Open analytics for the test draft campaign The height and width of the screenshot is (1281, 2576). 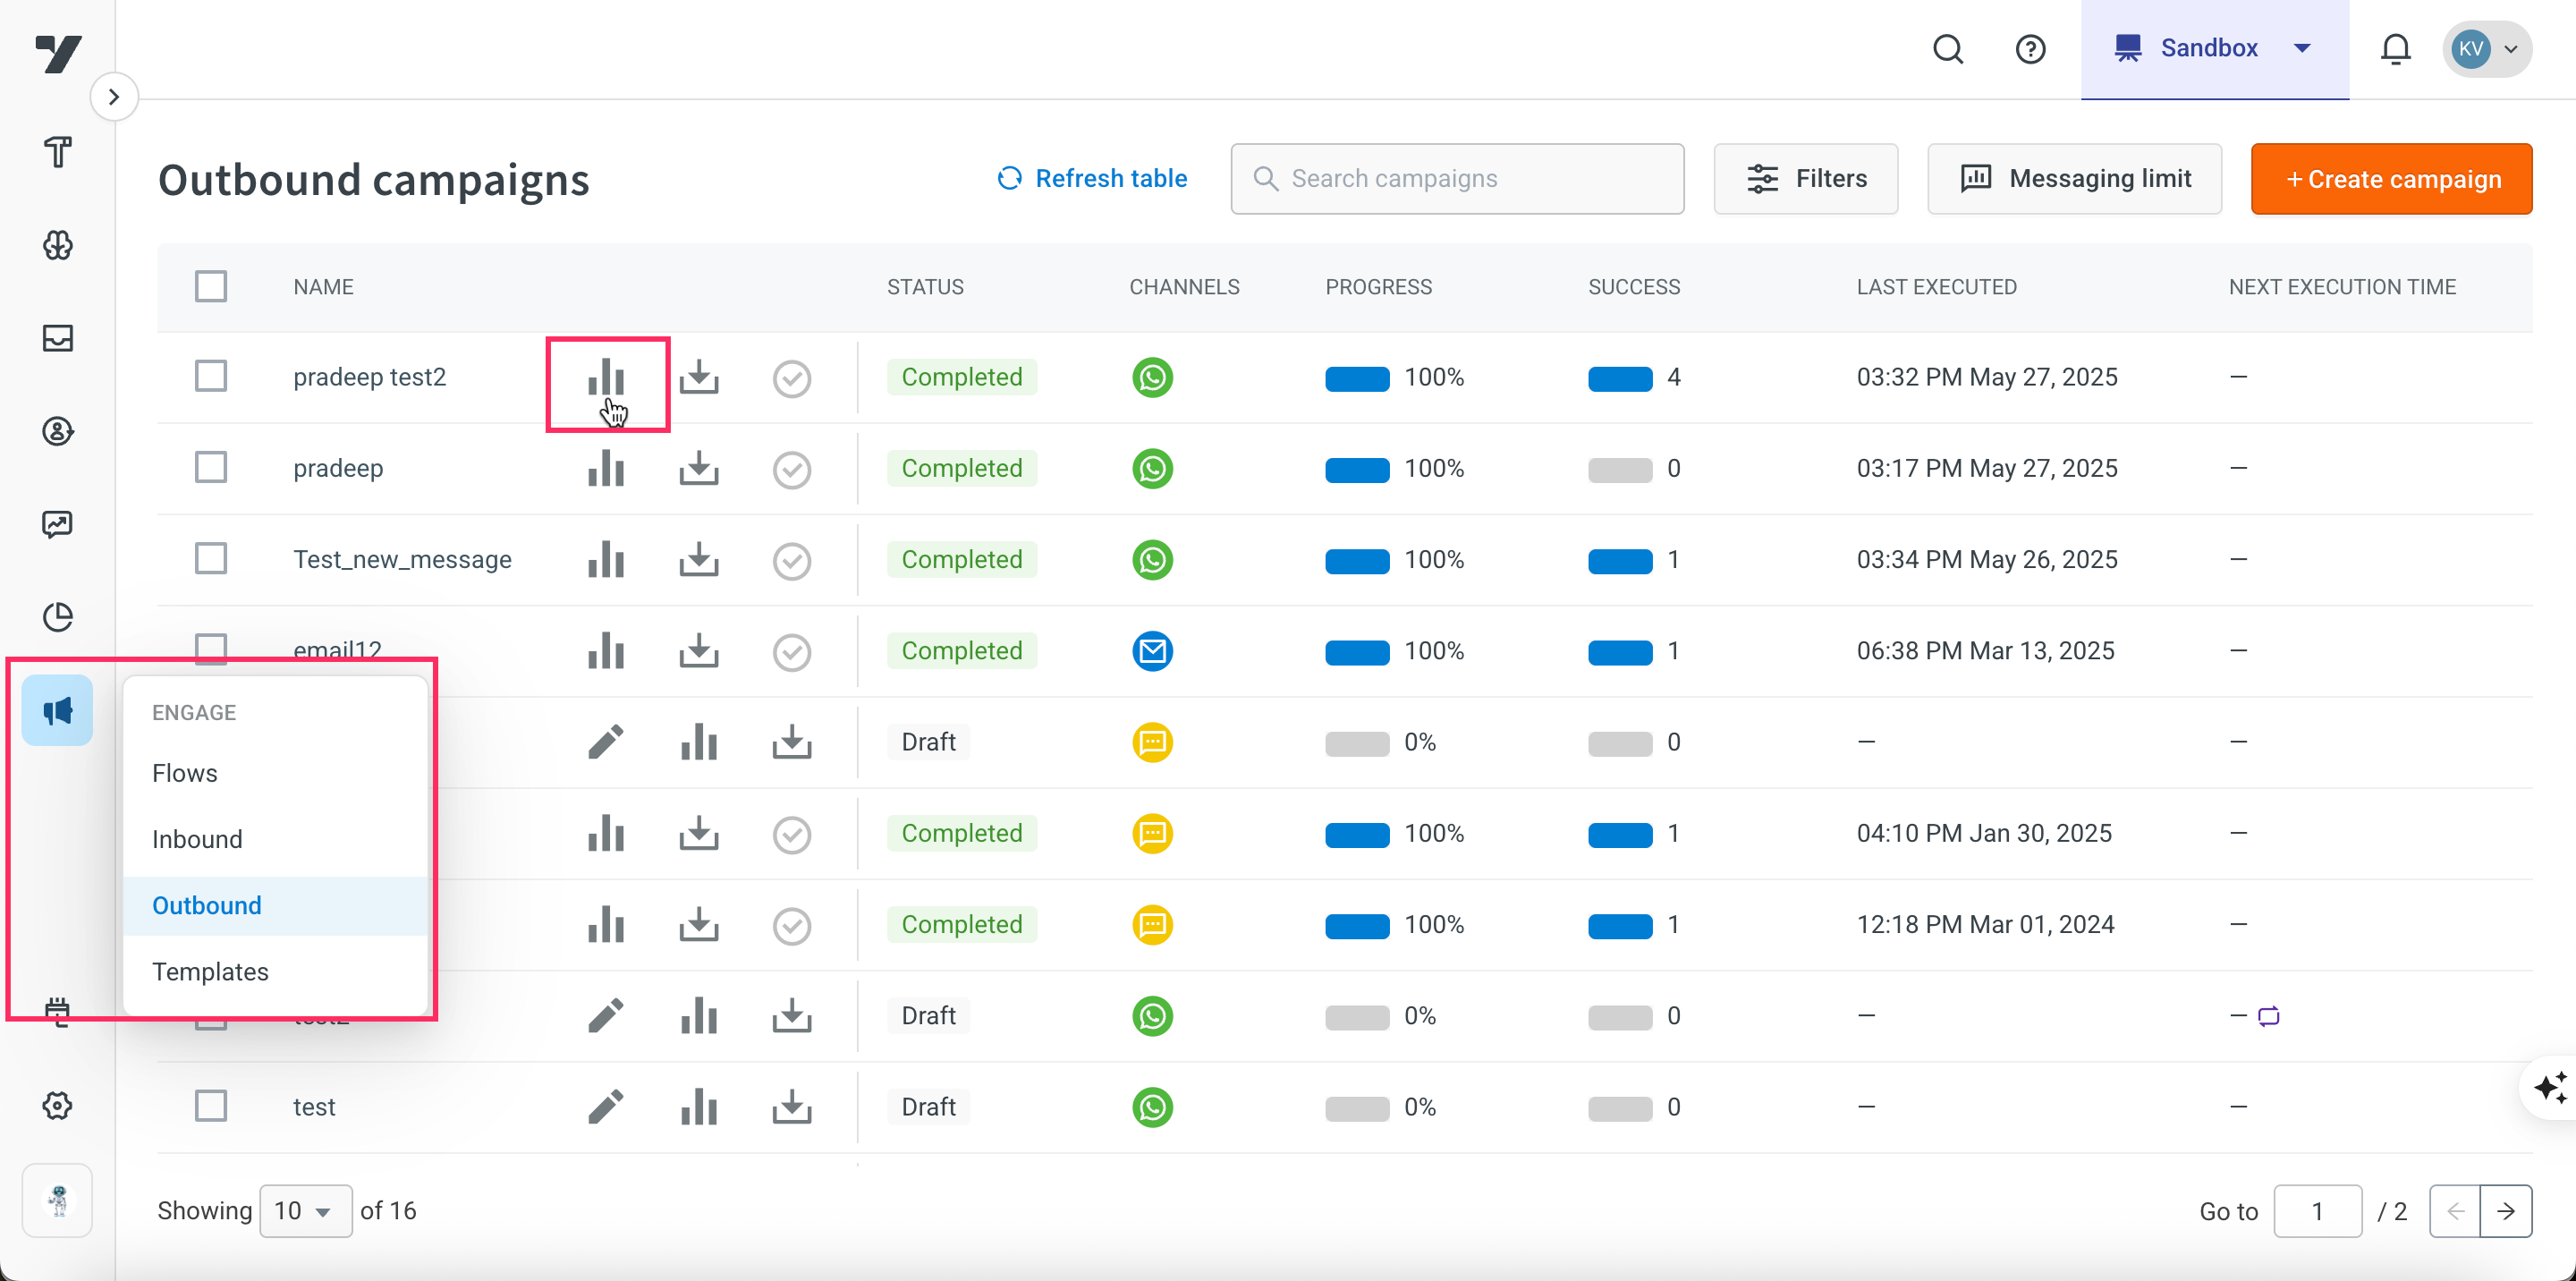[699, 1106]
